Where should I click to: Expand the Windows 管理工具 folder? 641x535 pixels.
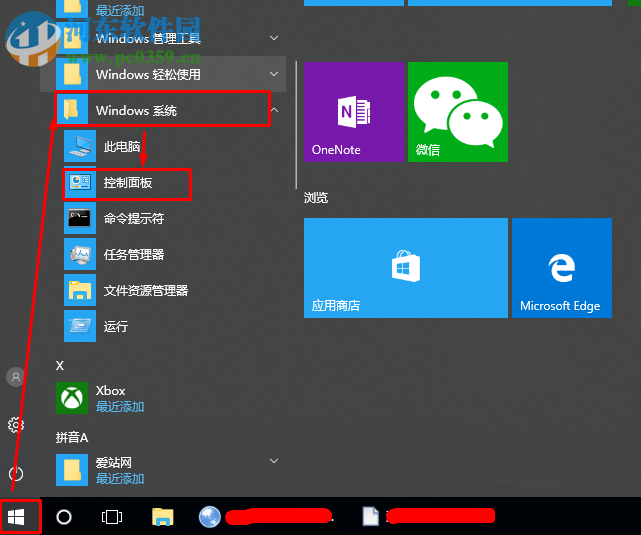274,38
